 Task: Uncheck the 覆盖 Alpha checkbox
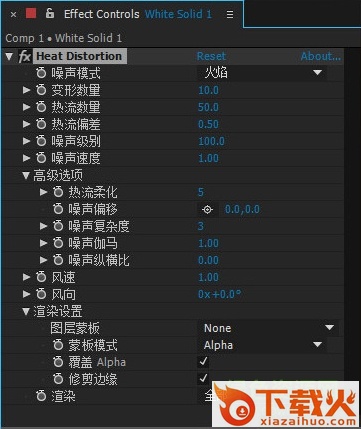pyautogui.click(x=203, y=361)
